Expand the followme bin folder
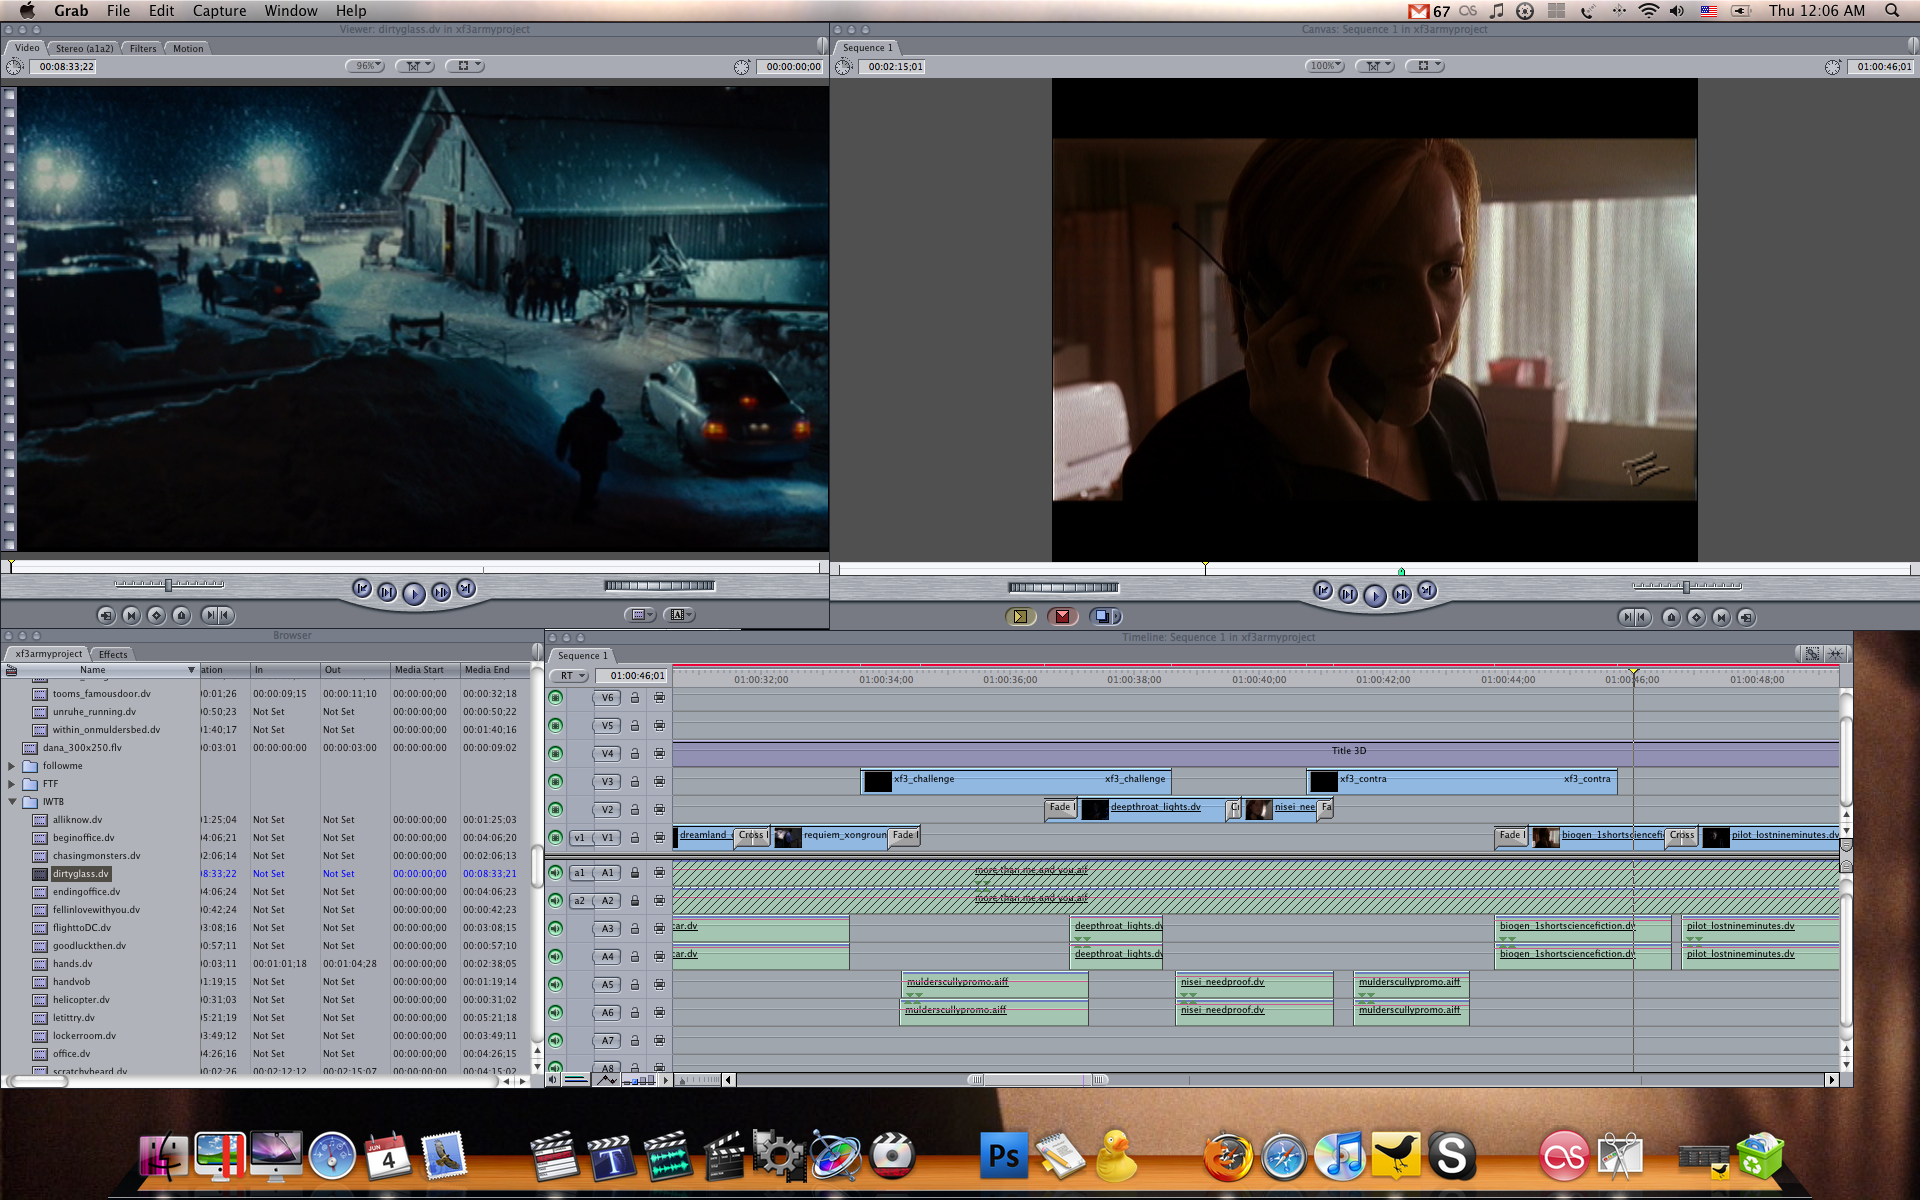 (x=12, y=766)
